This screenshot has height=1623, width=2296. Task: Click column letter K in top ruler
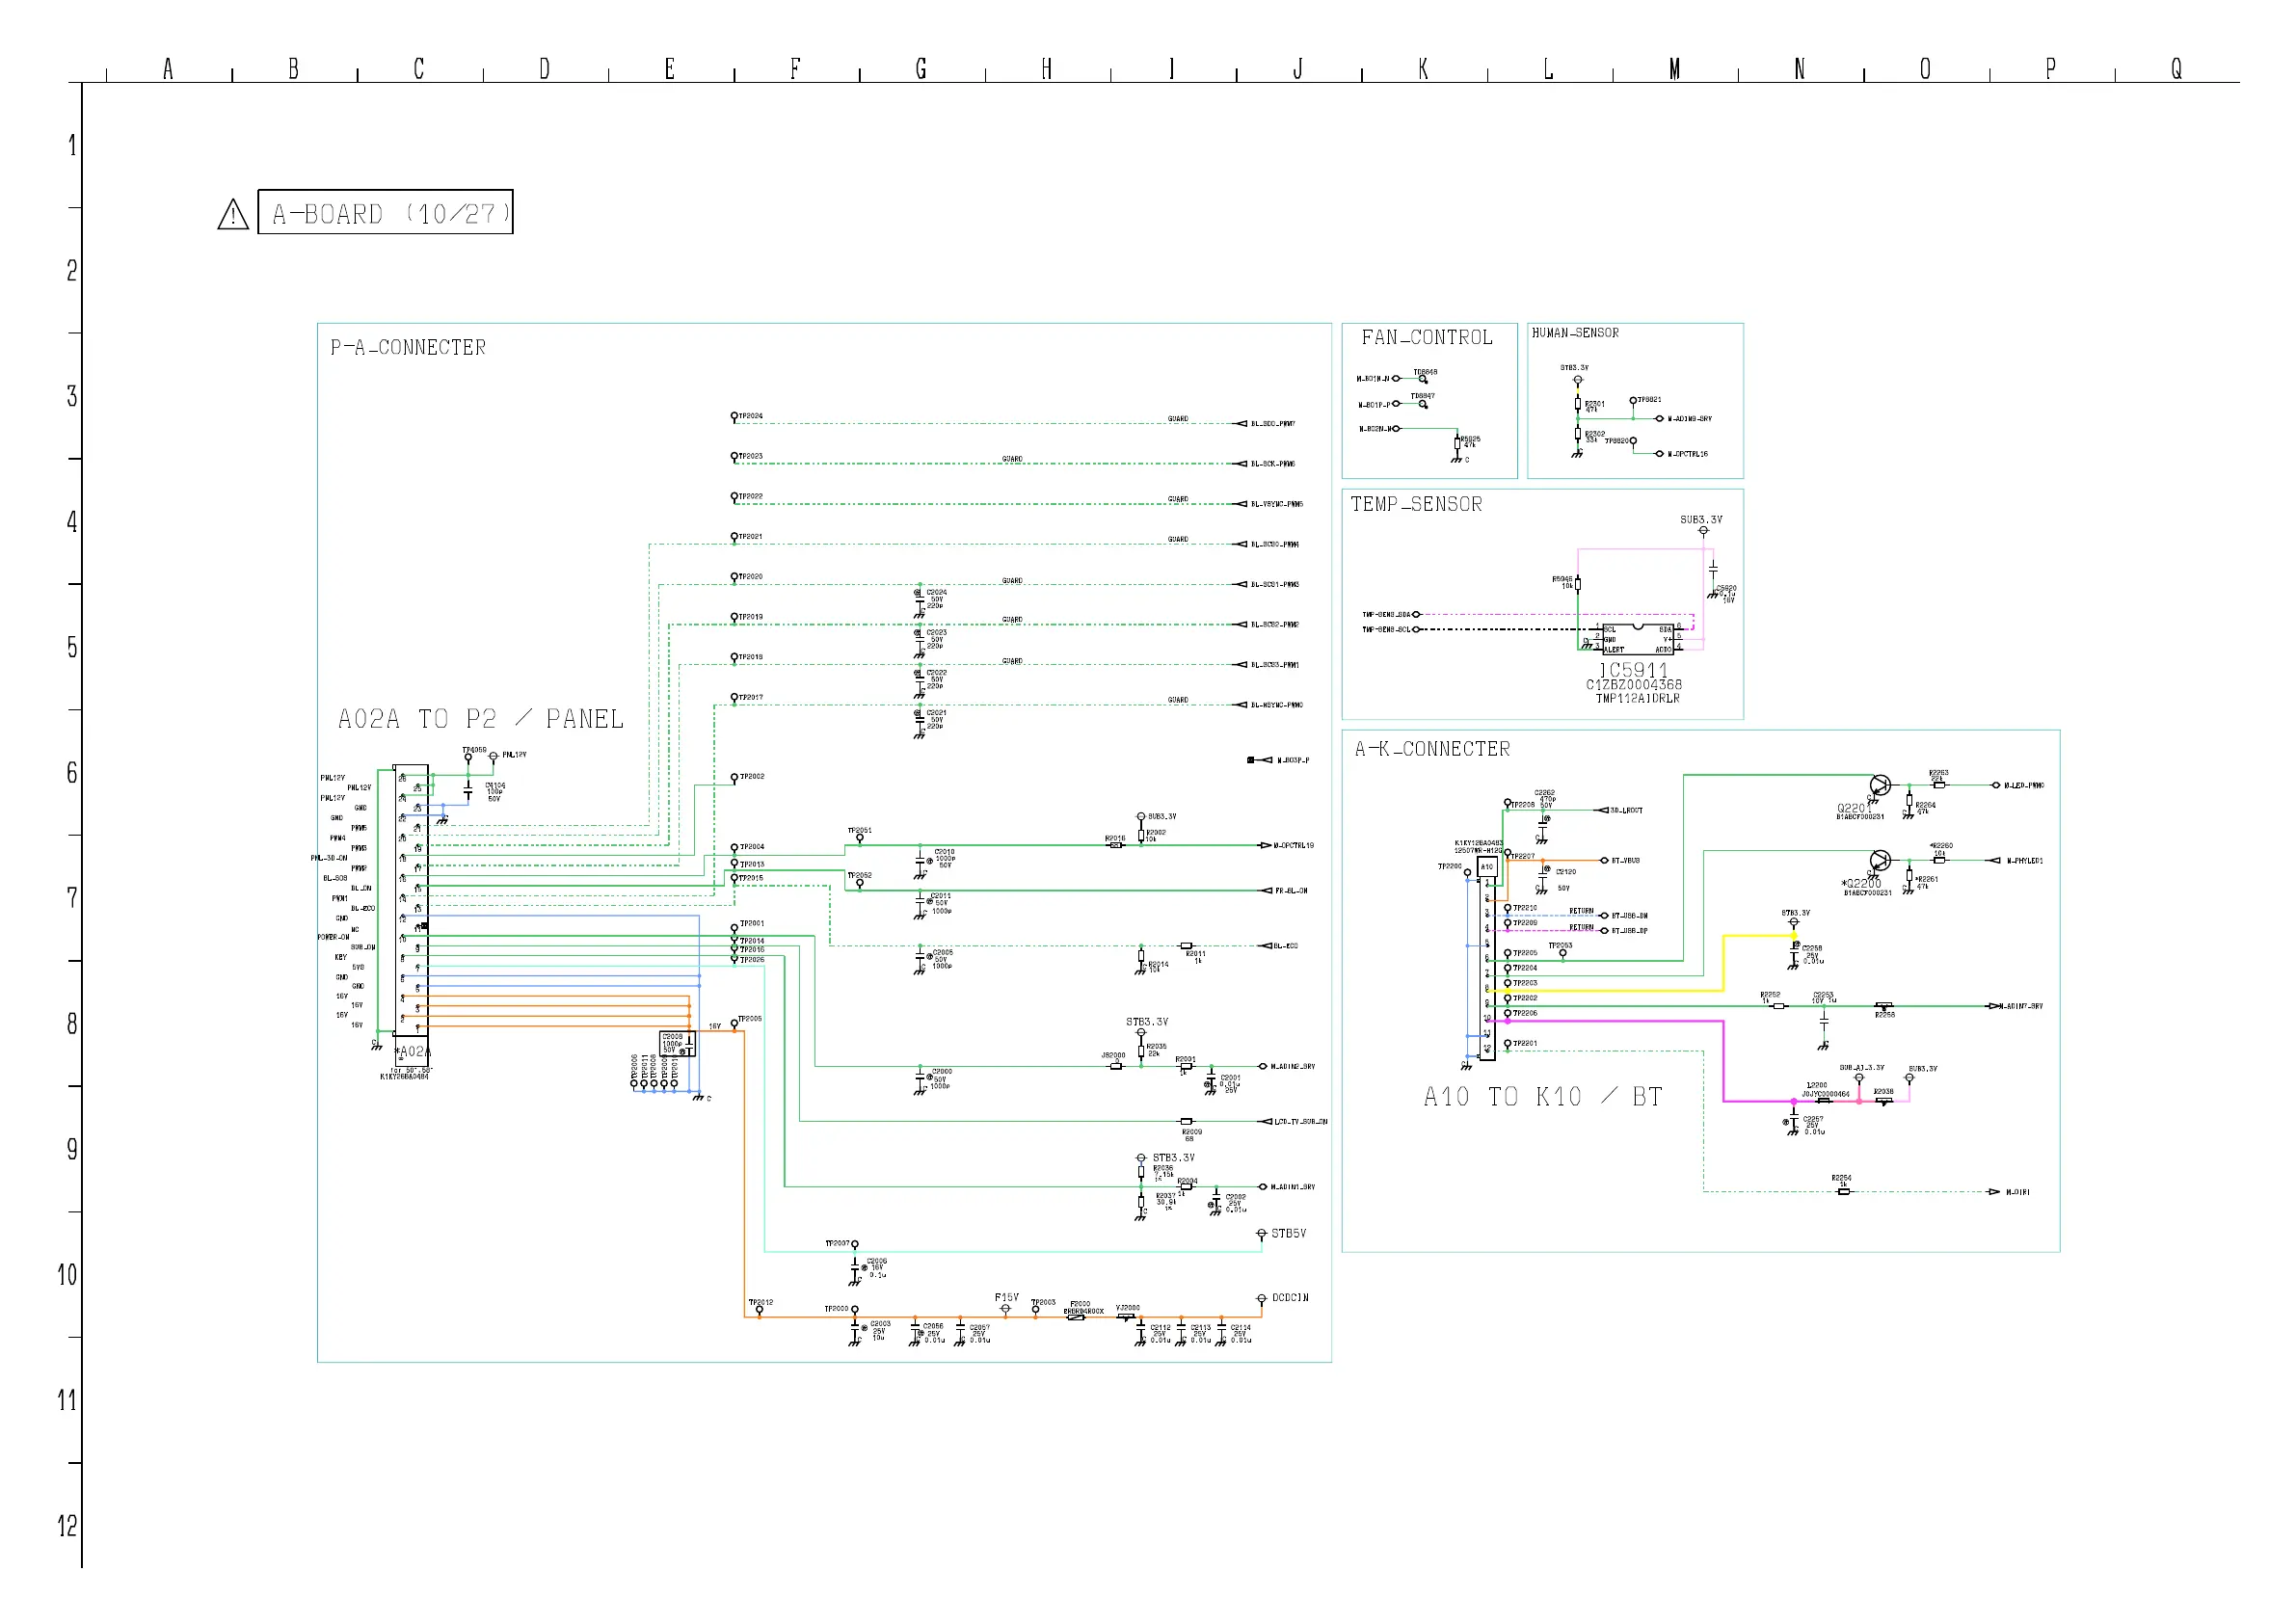click(x=1423, y=69)
